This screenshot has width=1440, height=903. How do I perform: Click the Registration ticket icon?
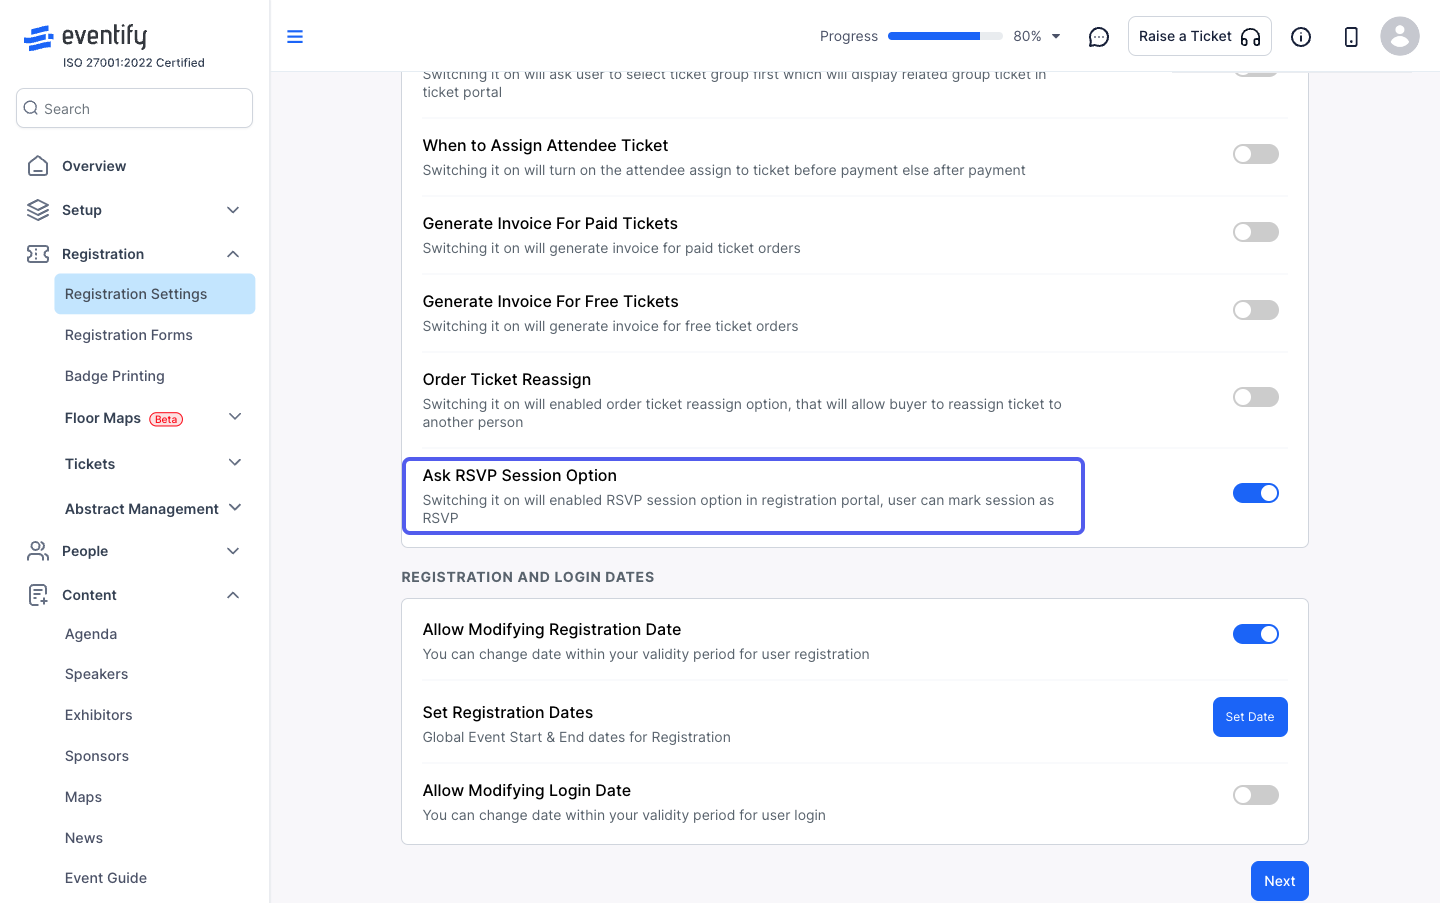[38, 254]
